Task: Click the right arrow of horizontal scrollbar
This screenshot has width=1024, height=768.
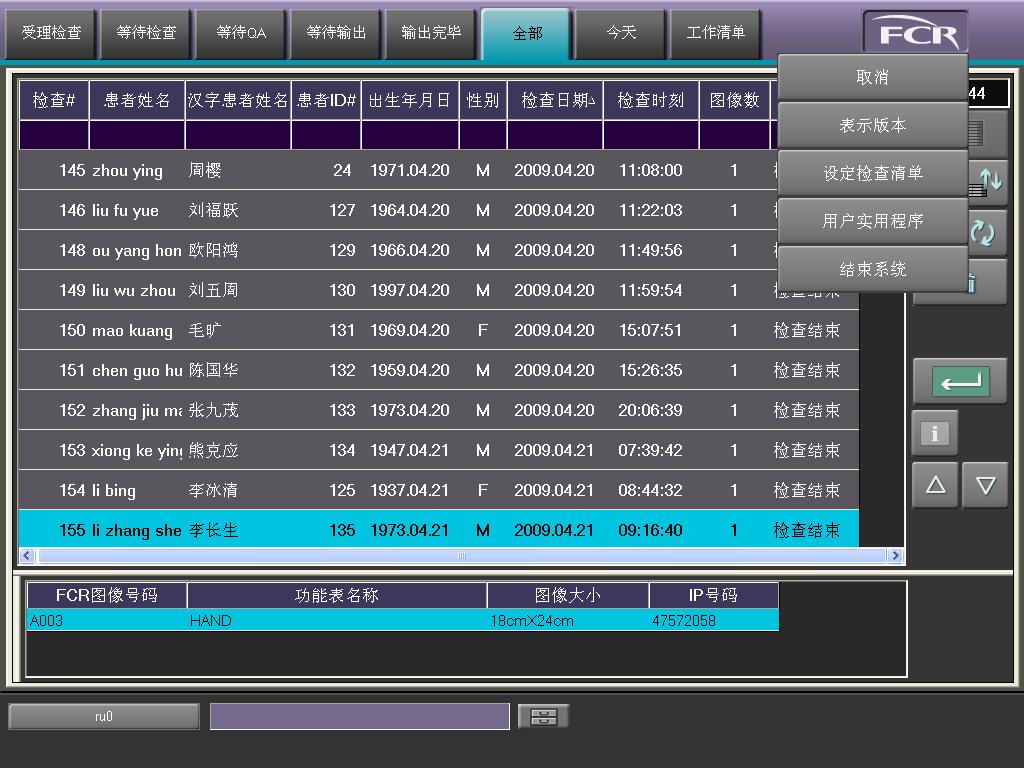Action: (x=895, y=556)
